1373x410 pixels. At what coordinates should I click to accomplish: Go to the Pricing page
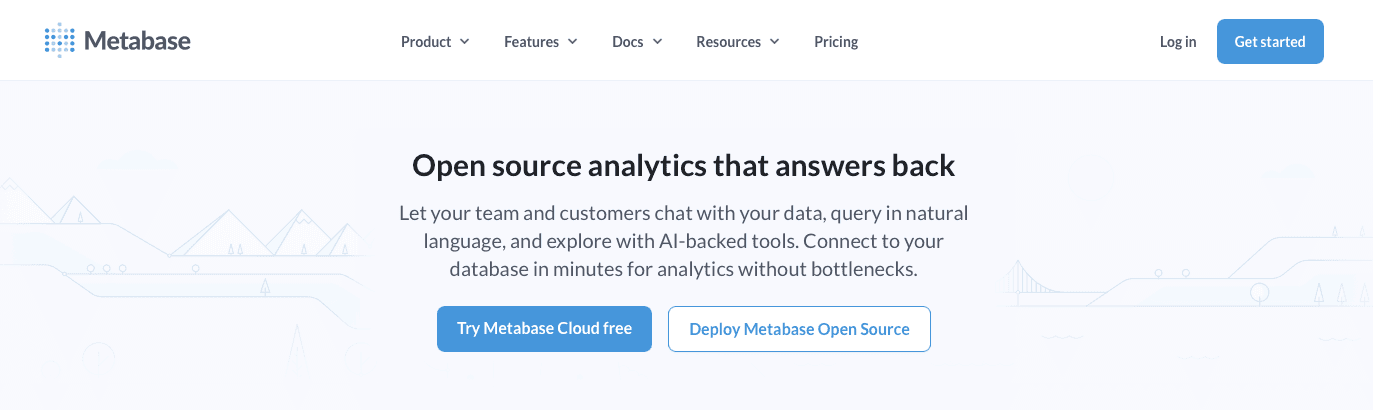coord(836,42)
